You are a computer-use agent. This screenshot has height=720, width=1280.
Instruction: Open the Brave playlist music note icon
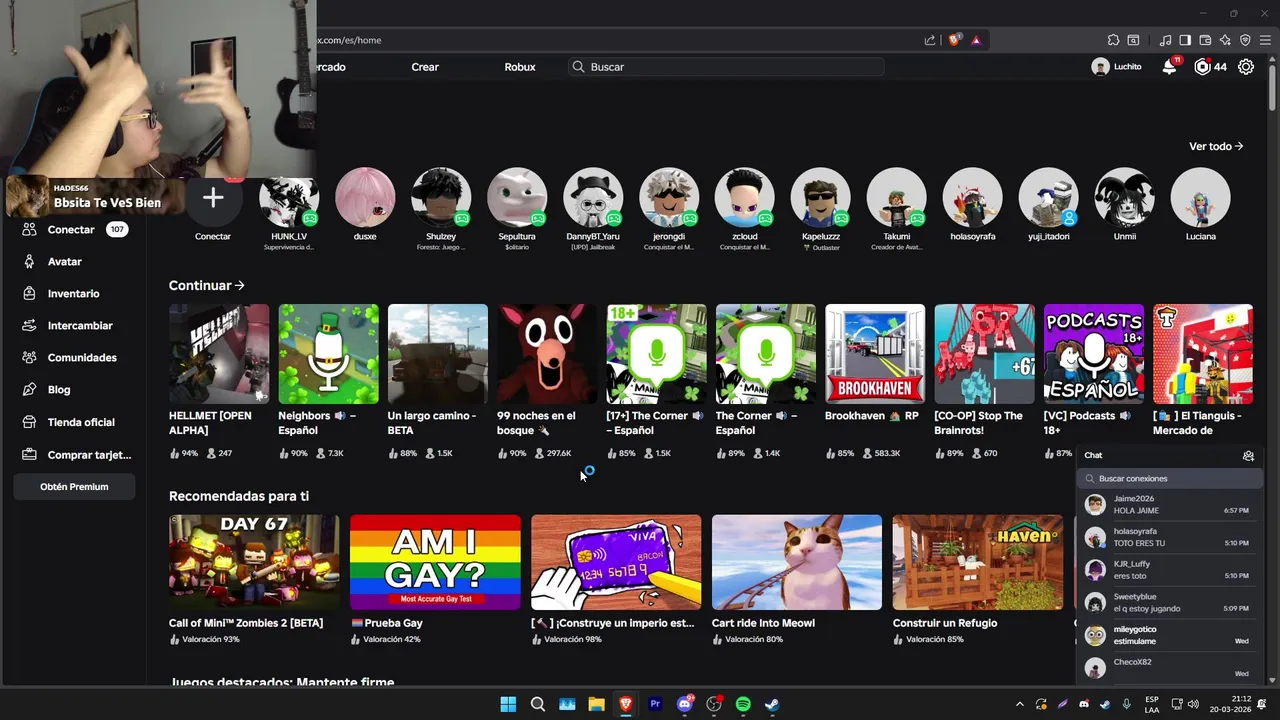pos(1165,40)
